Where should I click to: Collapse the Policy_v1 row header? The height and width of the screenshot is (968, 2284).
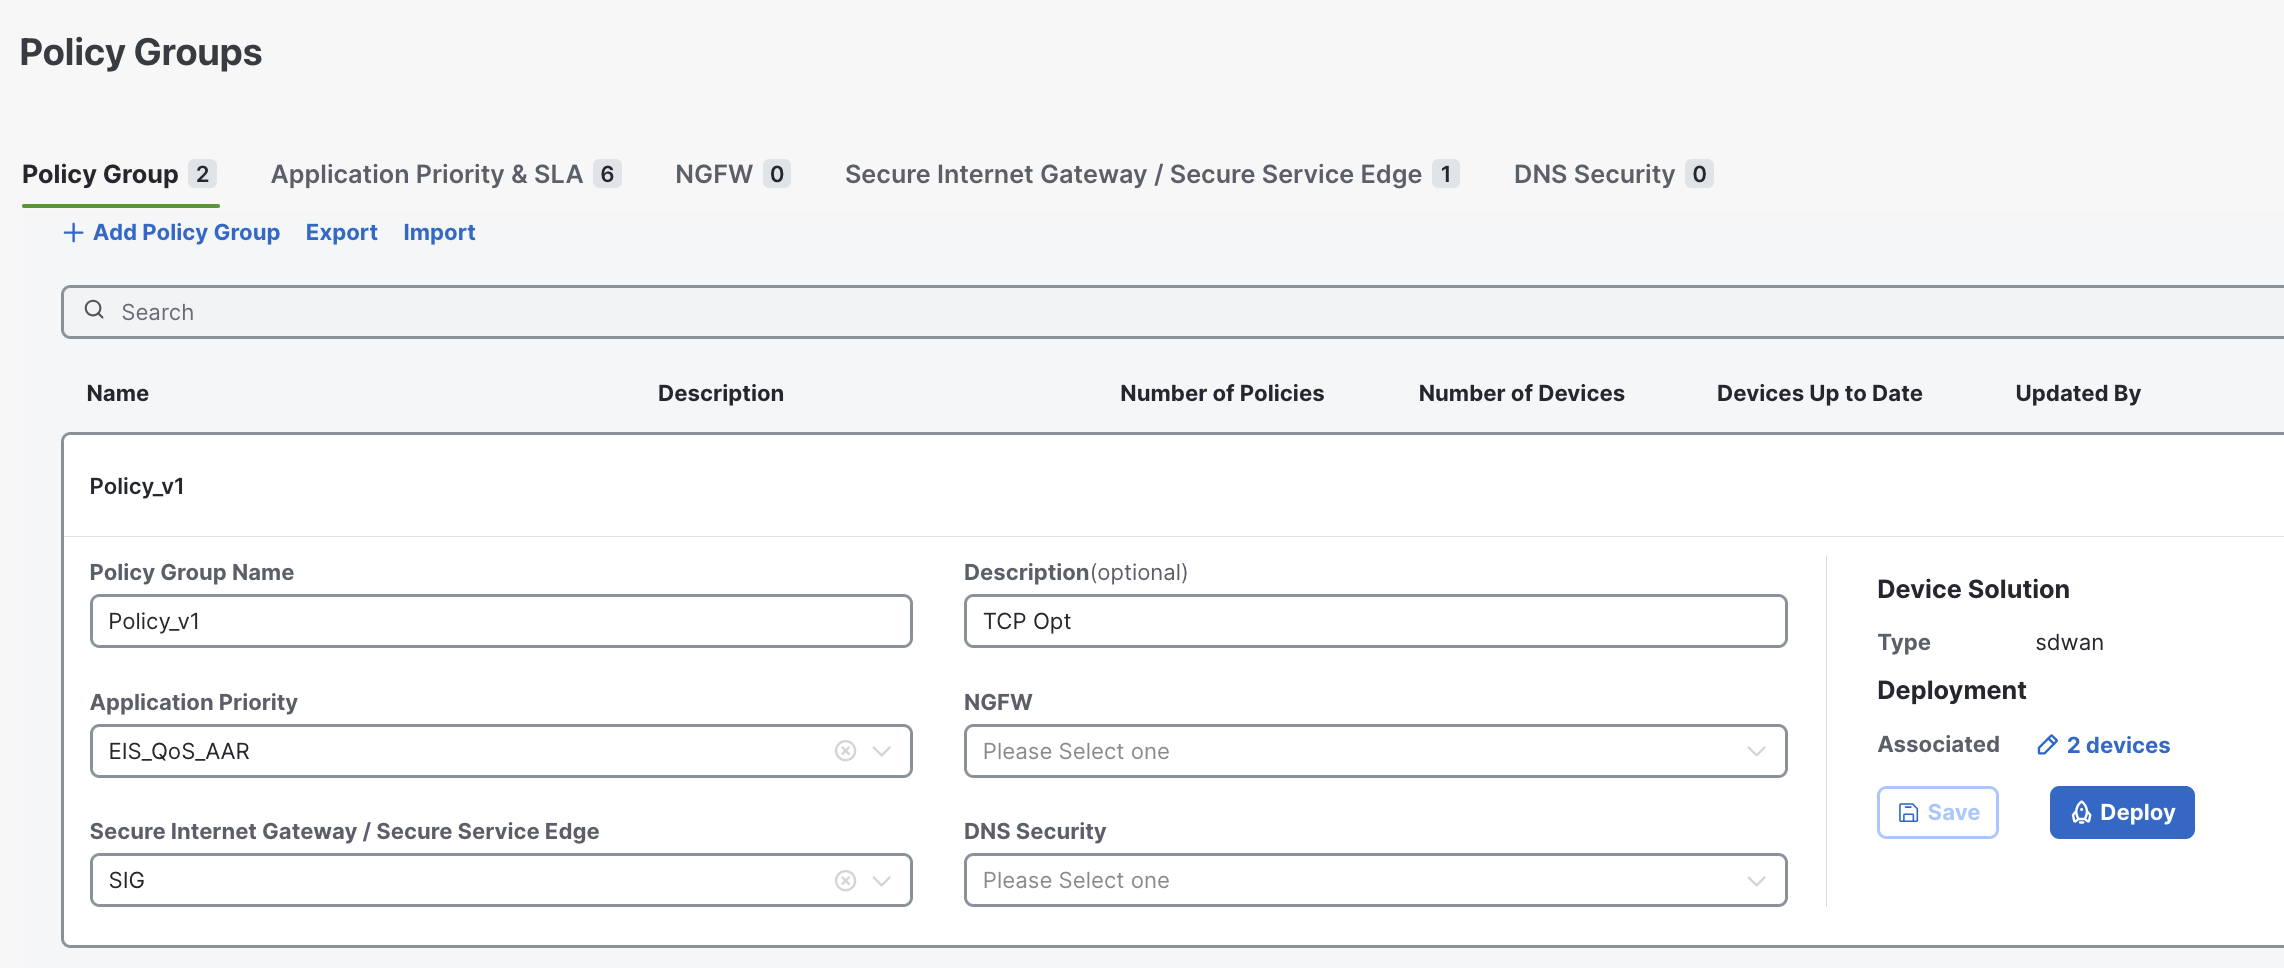[x=137, y=486]
